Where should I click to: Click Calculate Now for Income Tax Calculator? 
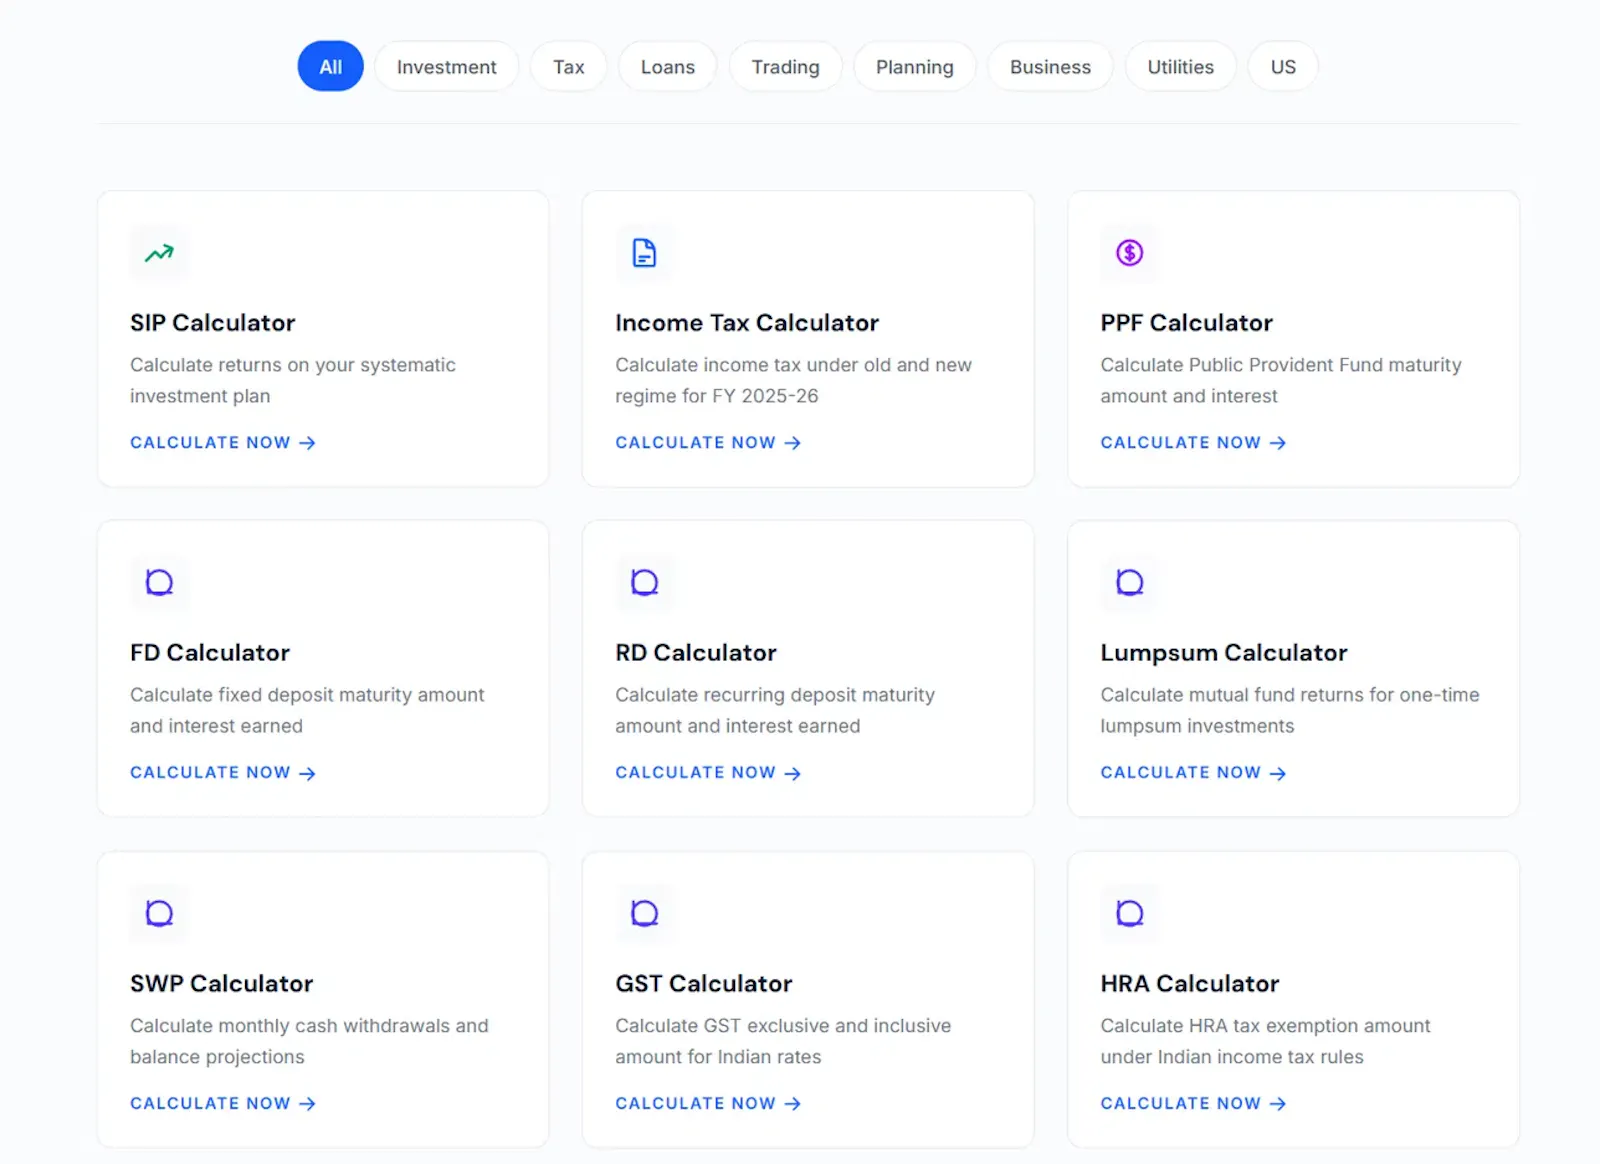708,443
